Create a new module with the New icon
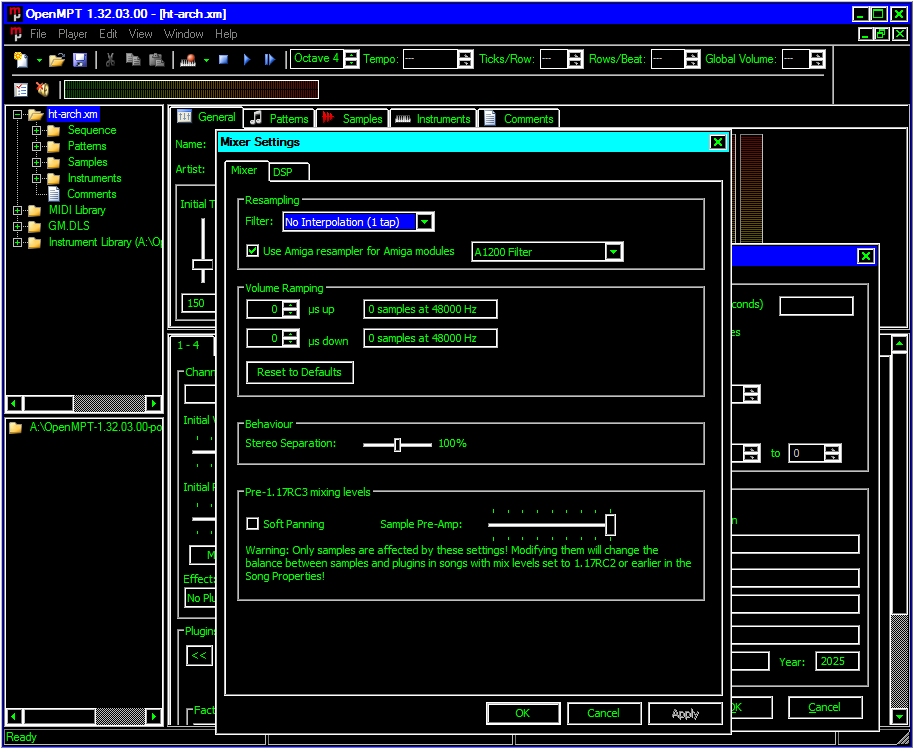The height and width of the screenshot is (749, 914). point(21,59)
